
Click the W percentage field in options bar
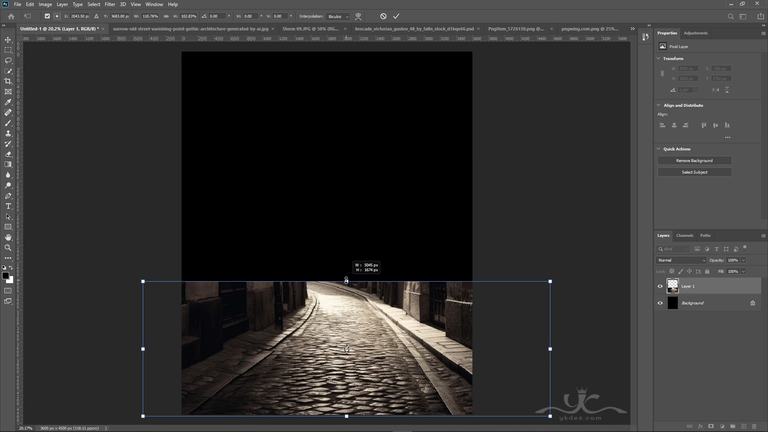[150, 16]
